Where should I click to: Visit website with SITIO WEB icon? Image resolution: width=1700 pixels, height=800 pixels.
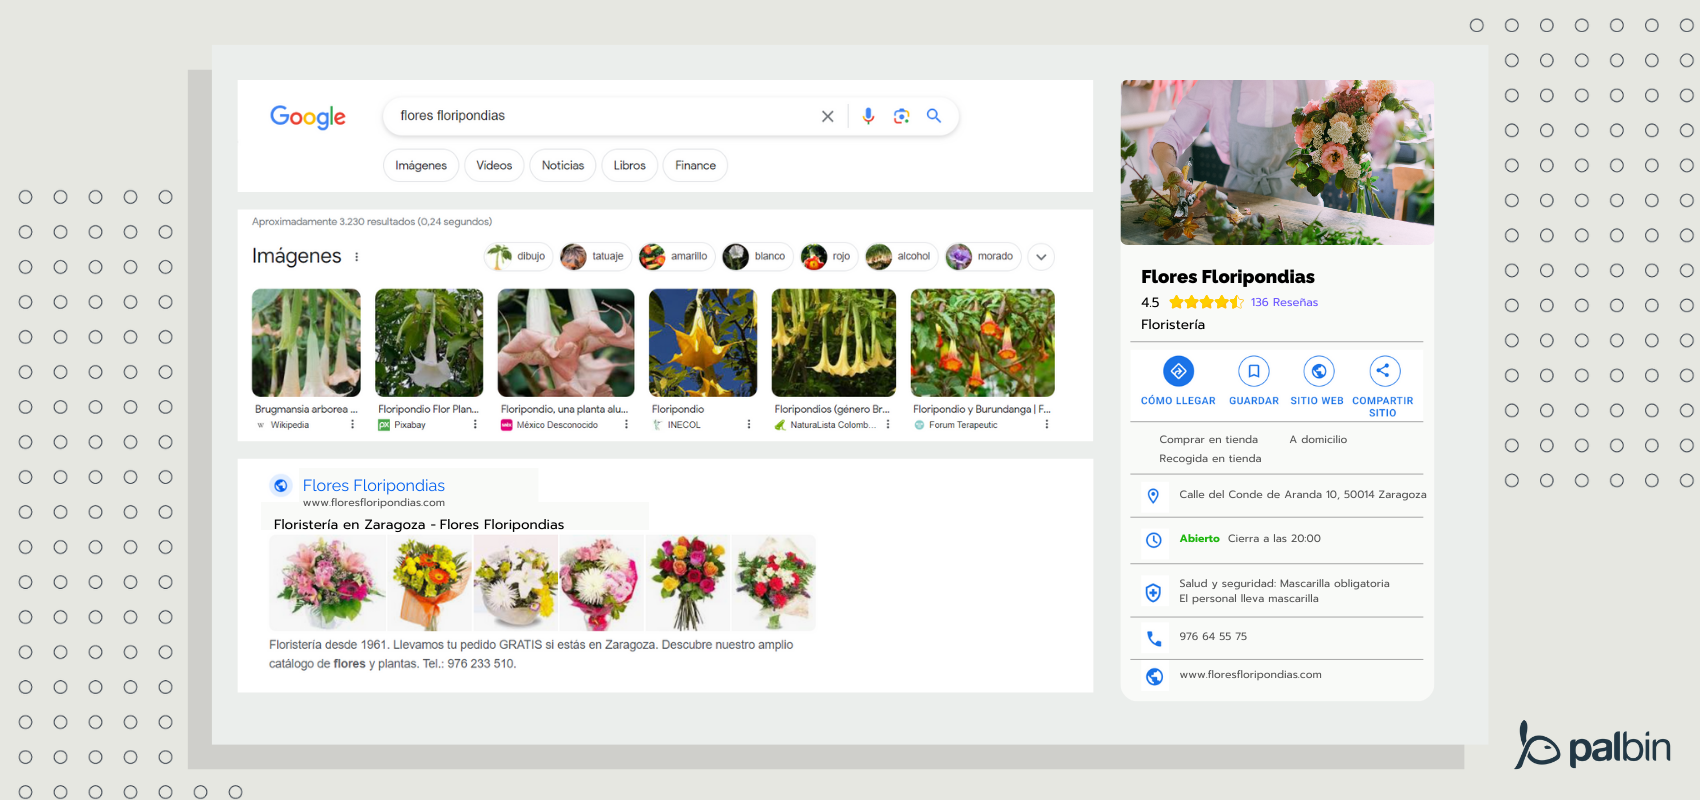pyautogui.click(x=1319, y=371)
